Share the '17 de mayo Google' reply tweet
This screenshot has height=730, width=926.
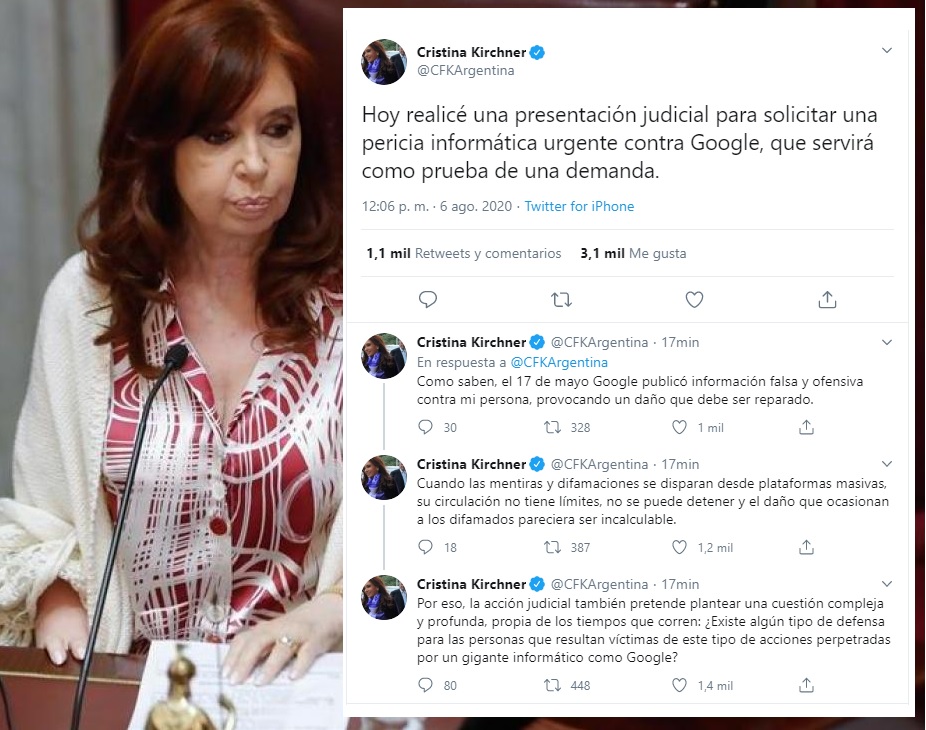[x=806, y=427]
